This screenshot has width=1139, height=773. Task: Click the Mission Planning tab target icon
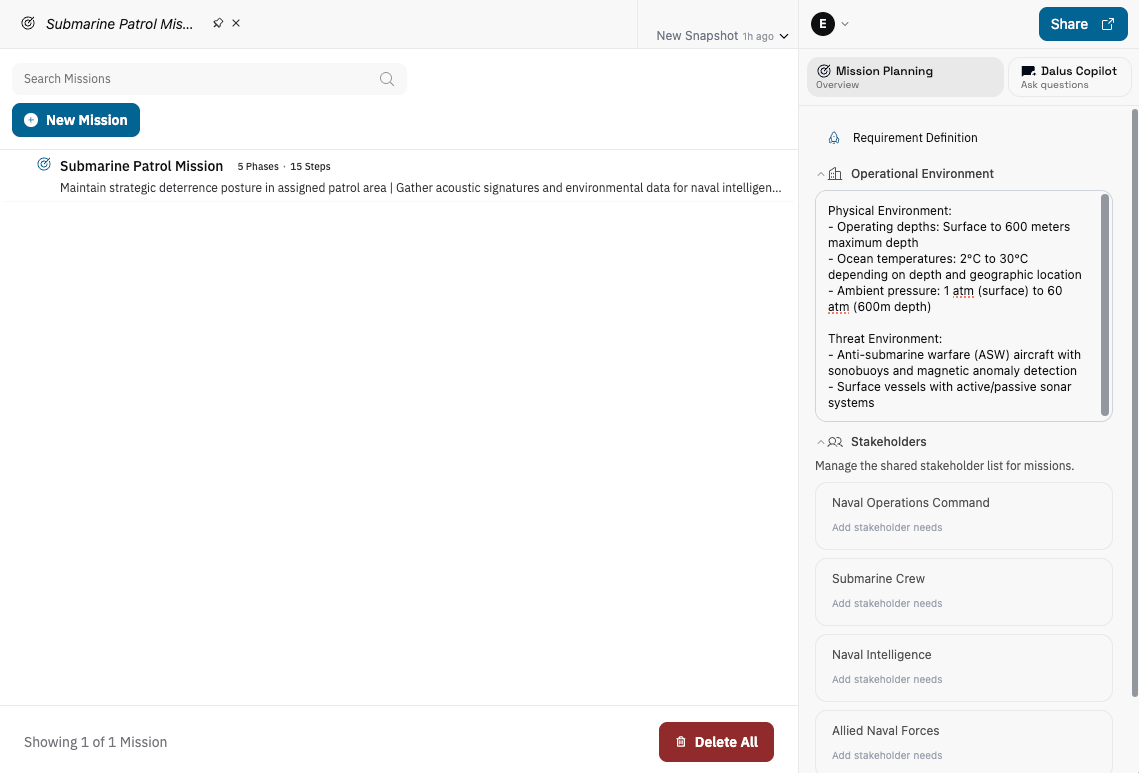tap(824, 70)
